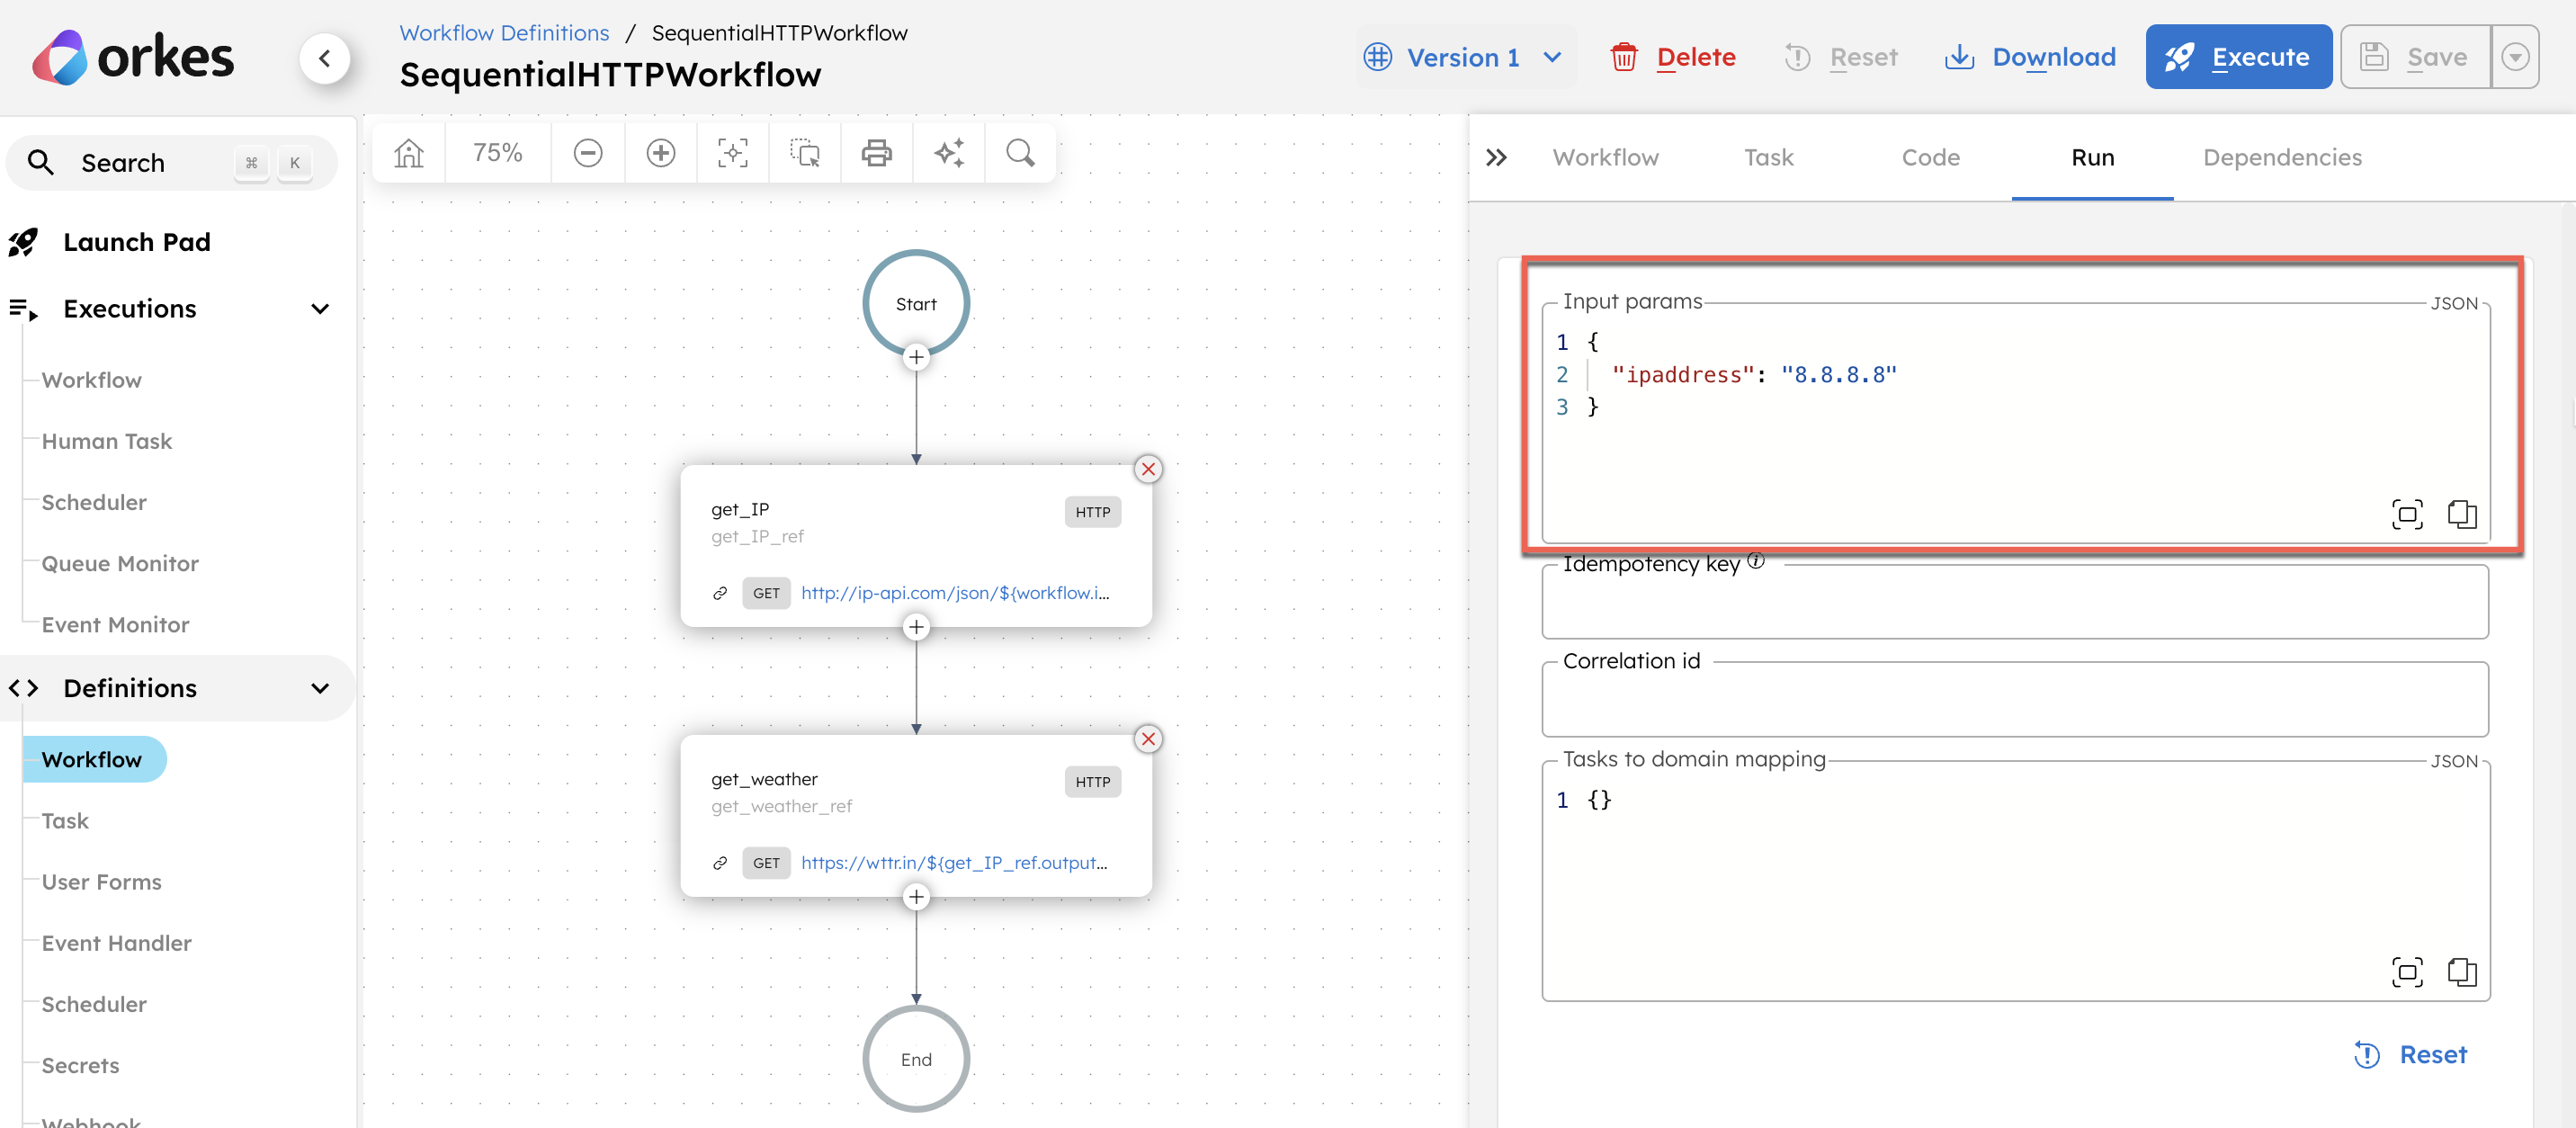Open Human Task in the sidebar

(106, 441)
